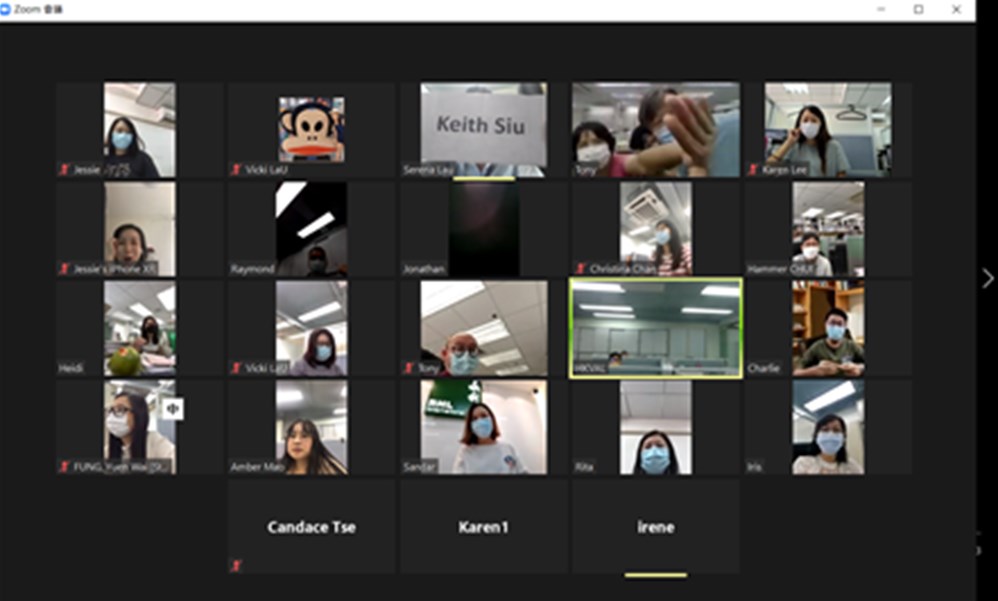Click the muted mic icon on Karen Lee's tile

point(753,170)
